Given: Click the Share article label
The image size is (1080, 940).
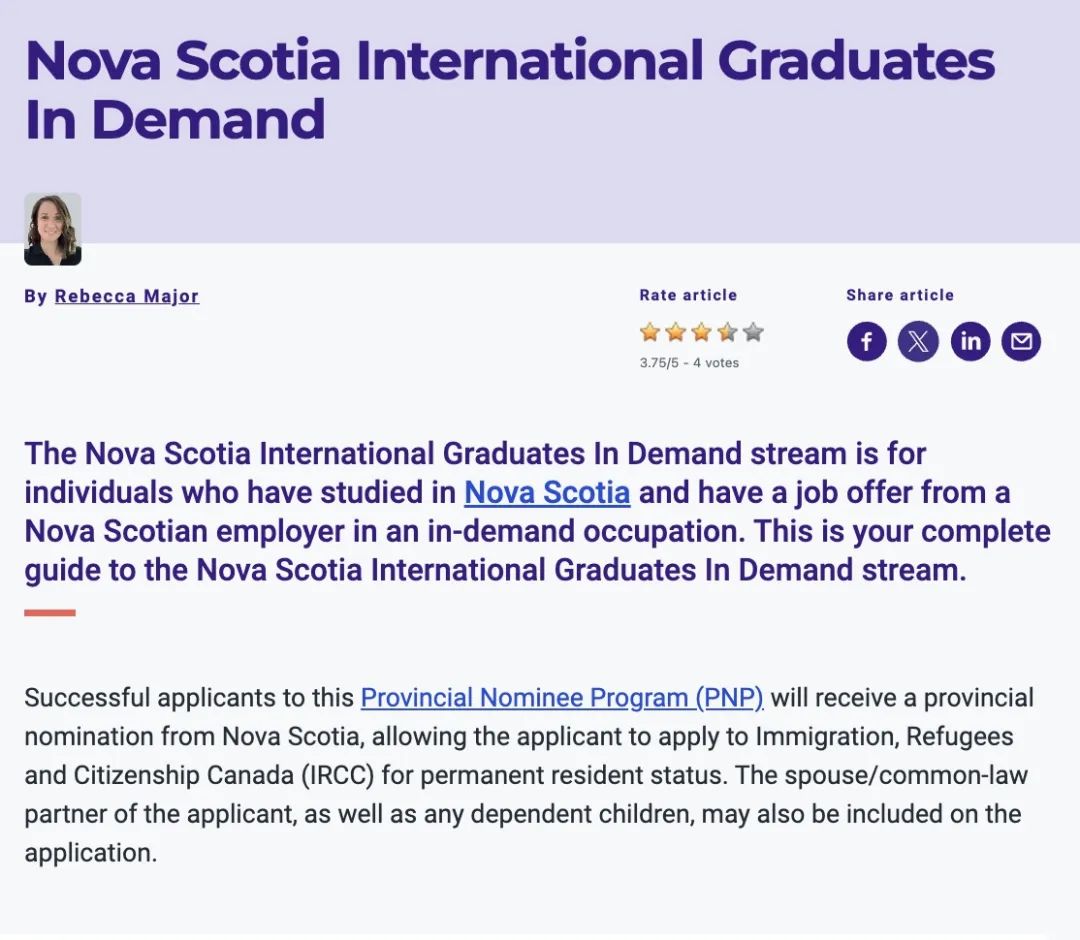Looking at the screenshot, I should pos(900,295).
